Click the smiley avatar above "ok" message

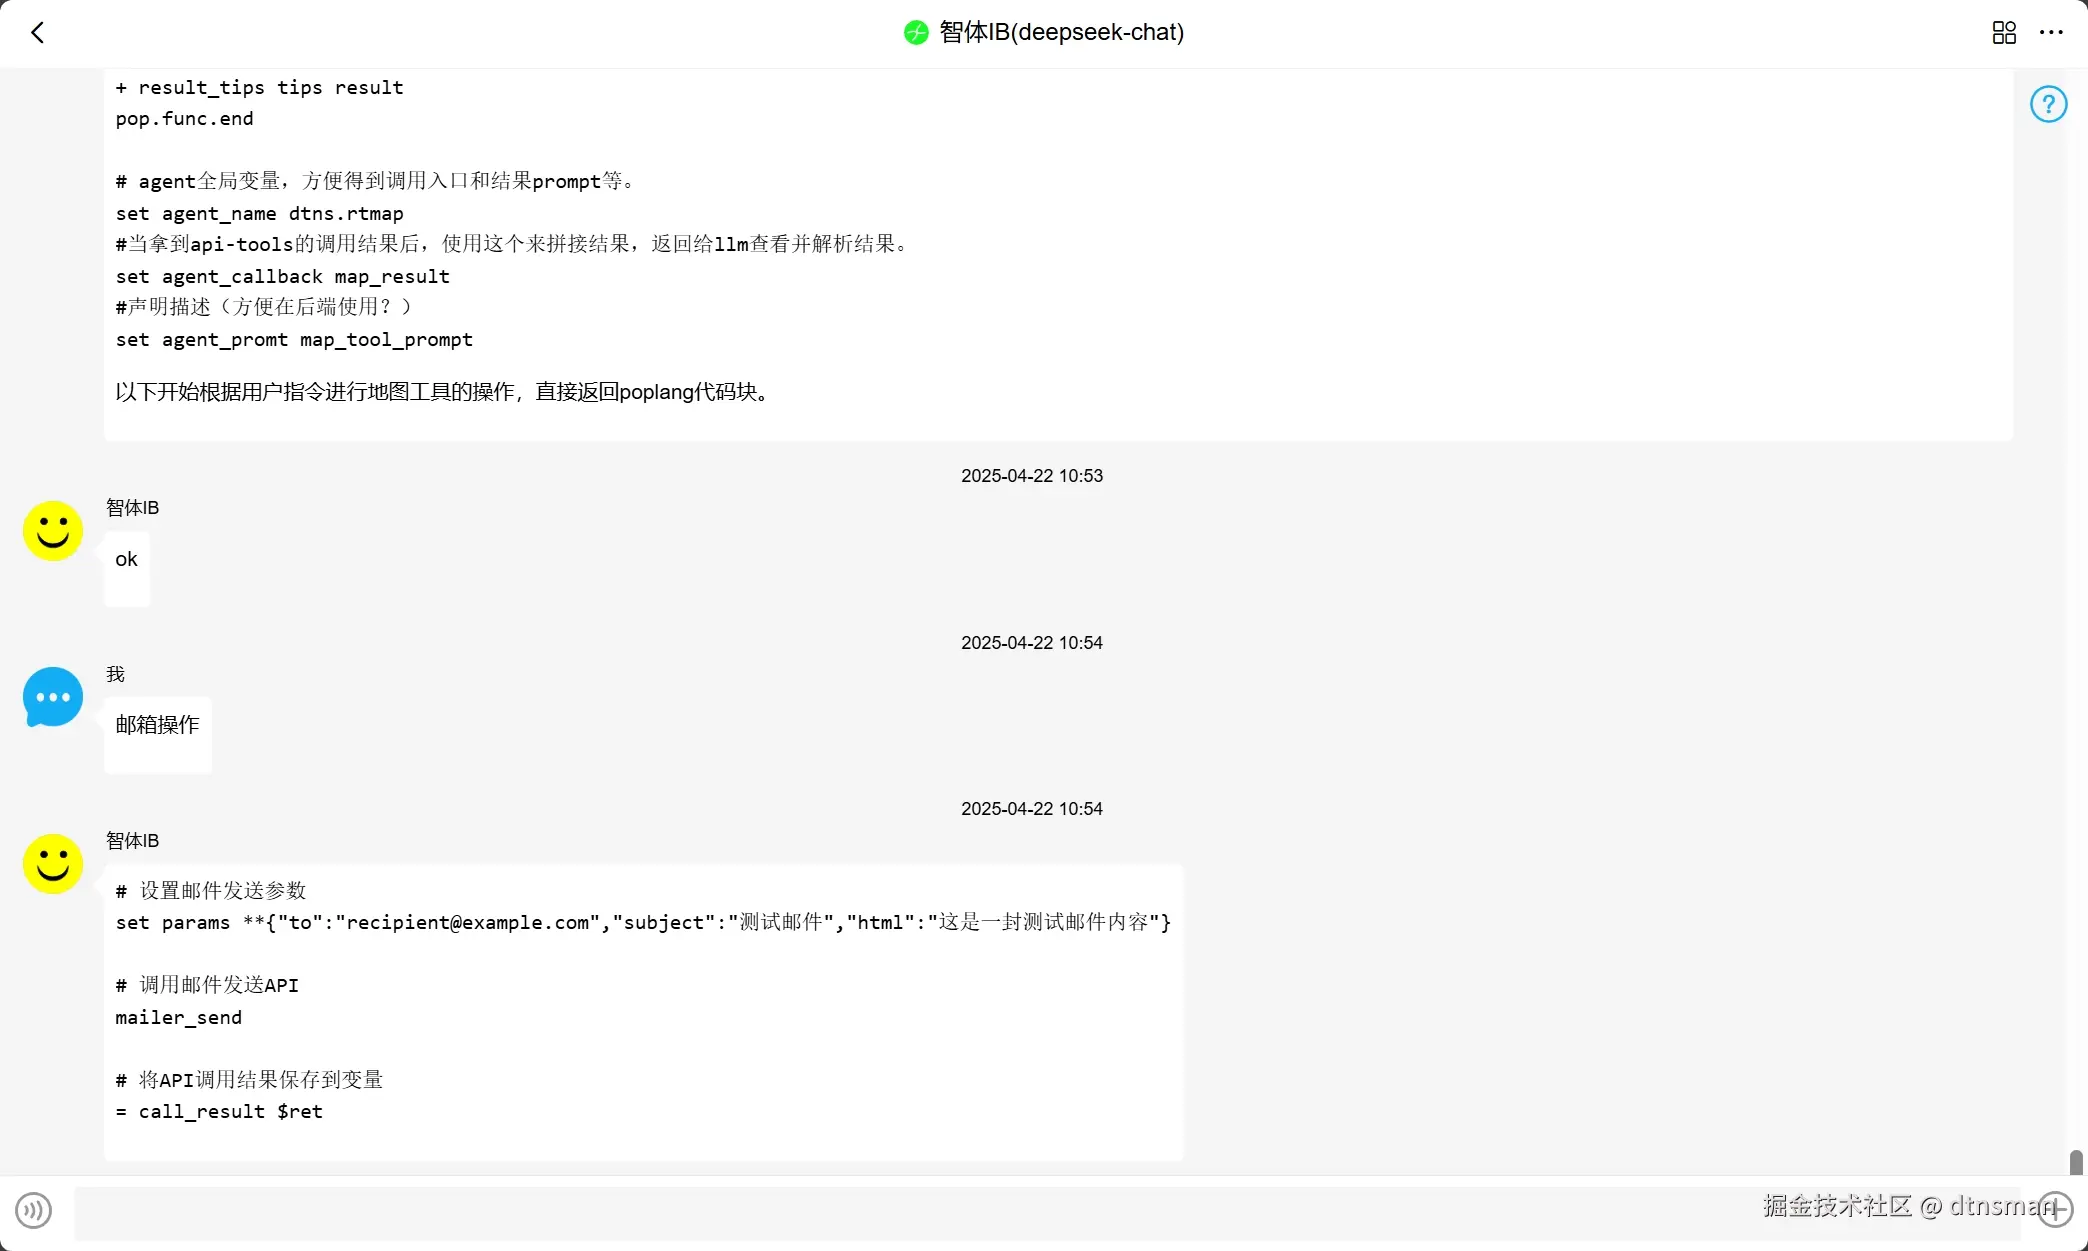tap(53, 531)
